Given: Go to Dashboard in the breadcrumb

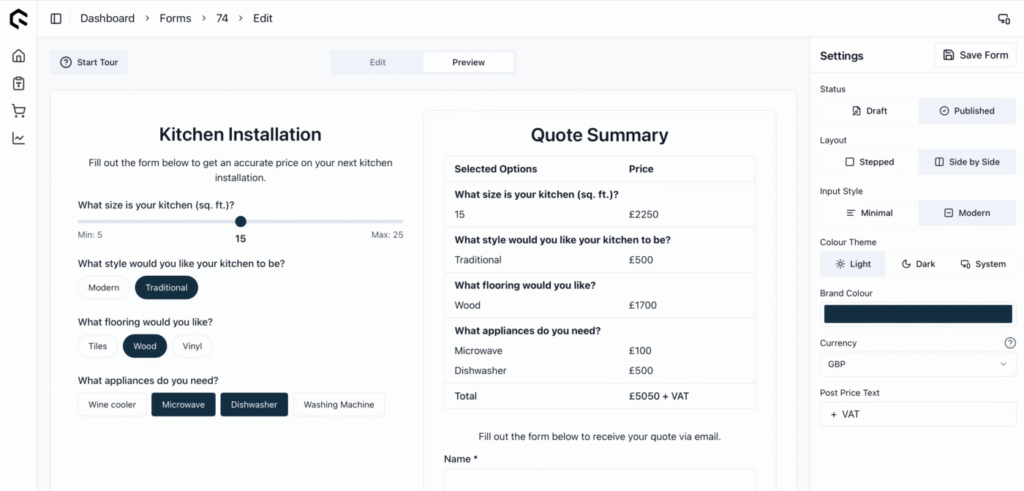Looking at the screenshot, I should point(107,18).
